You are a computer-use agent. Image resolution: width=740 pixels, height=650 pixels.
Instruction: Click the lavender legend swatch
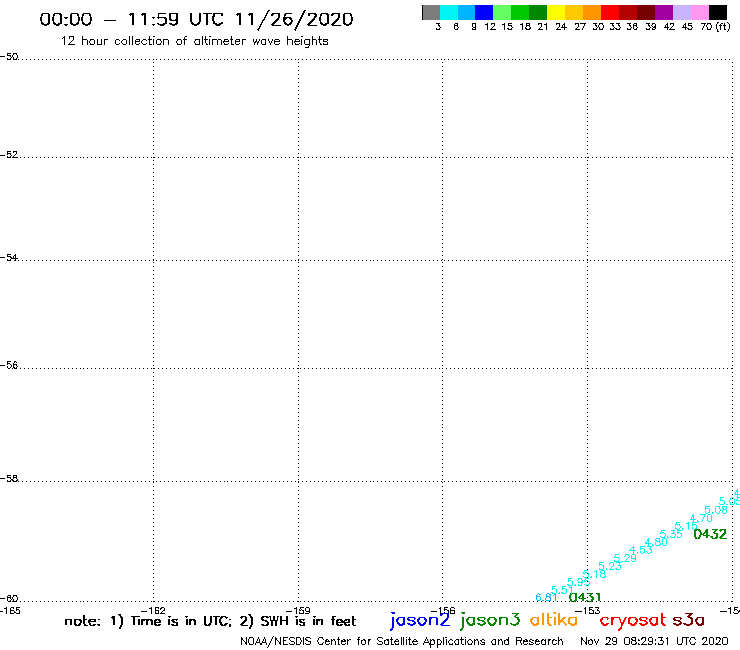coord(681,12)
